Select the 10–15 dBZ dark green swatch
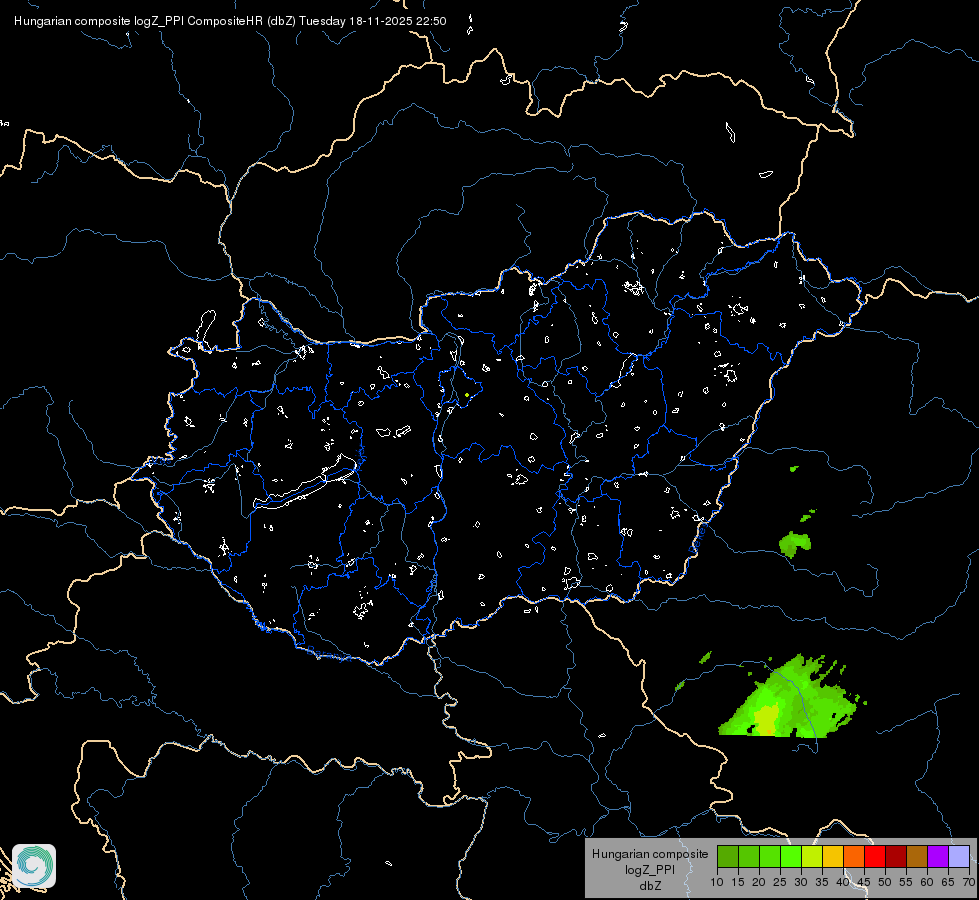 (727, 856)
